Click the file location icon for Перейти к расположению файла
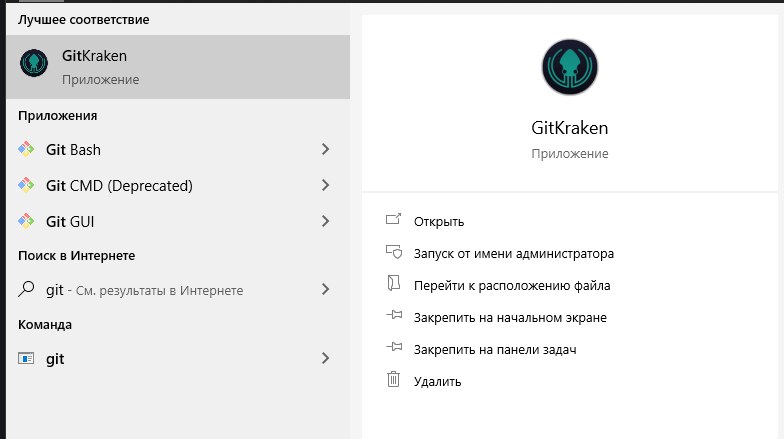784x439 pixels. (x=394, y=283)
